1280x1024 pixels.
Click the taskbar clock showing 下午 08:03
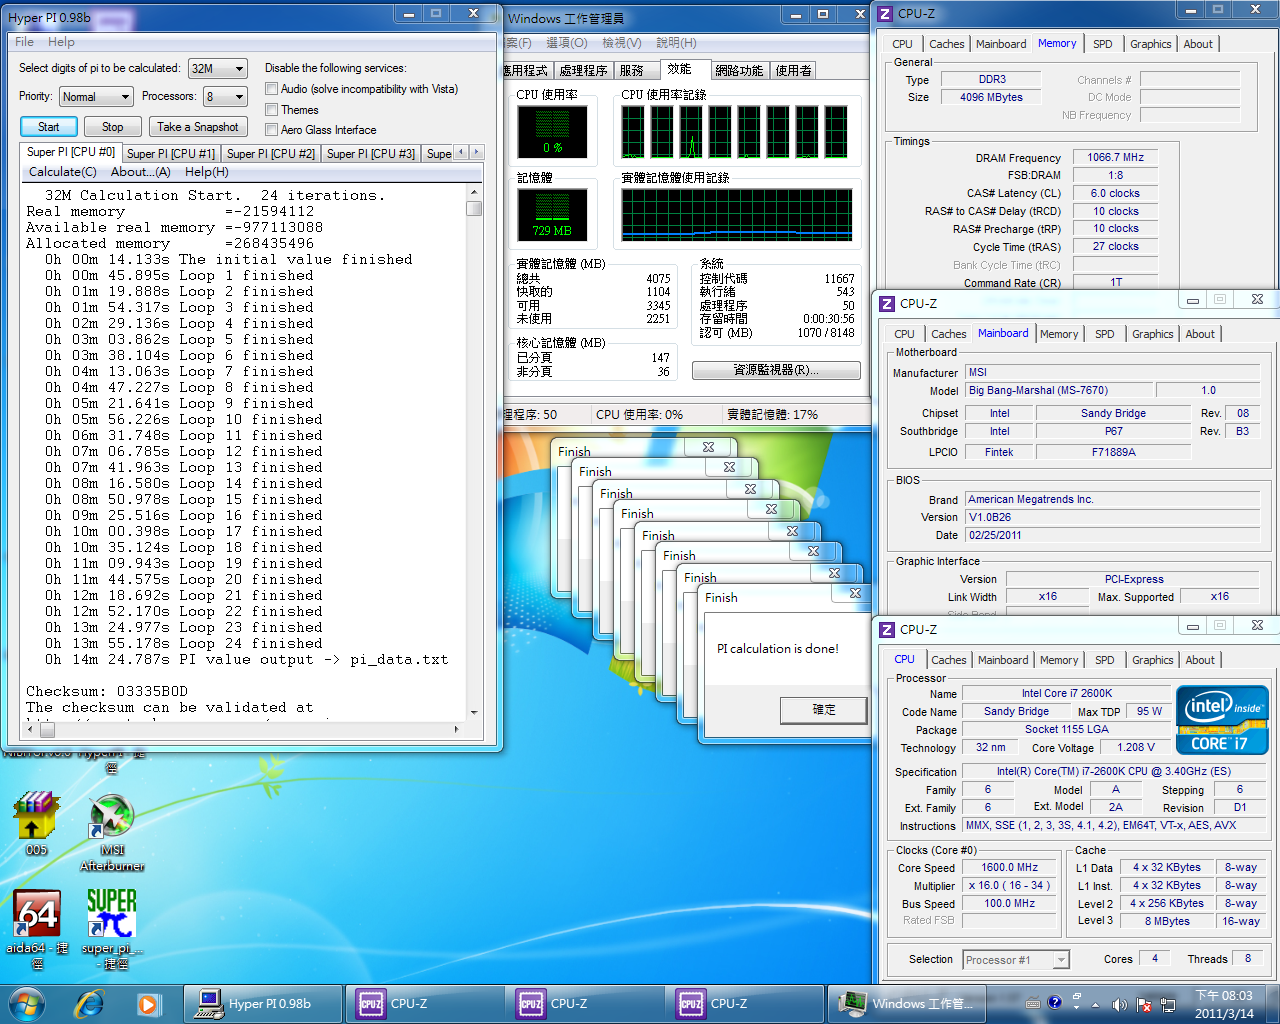pos(1224,1004)
